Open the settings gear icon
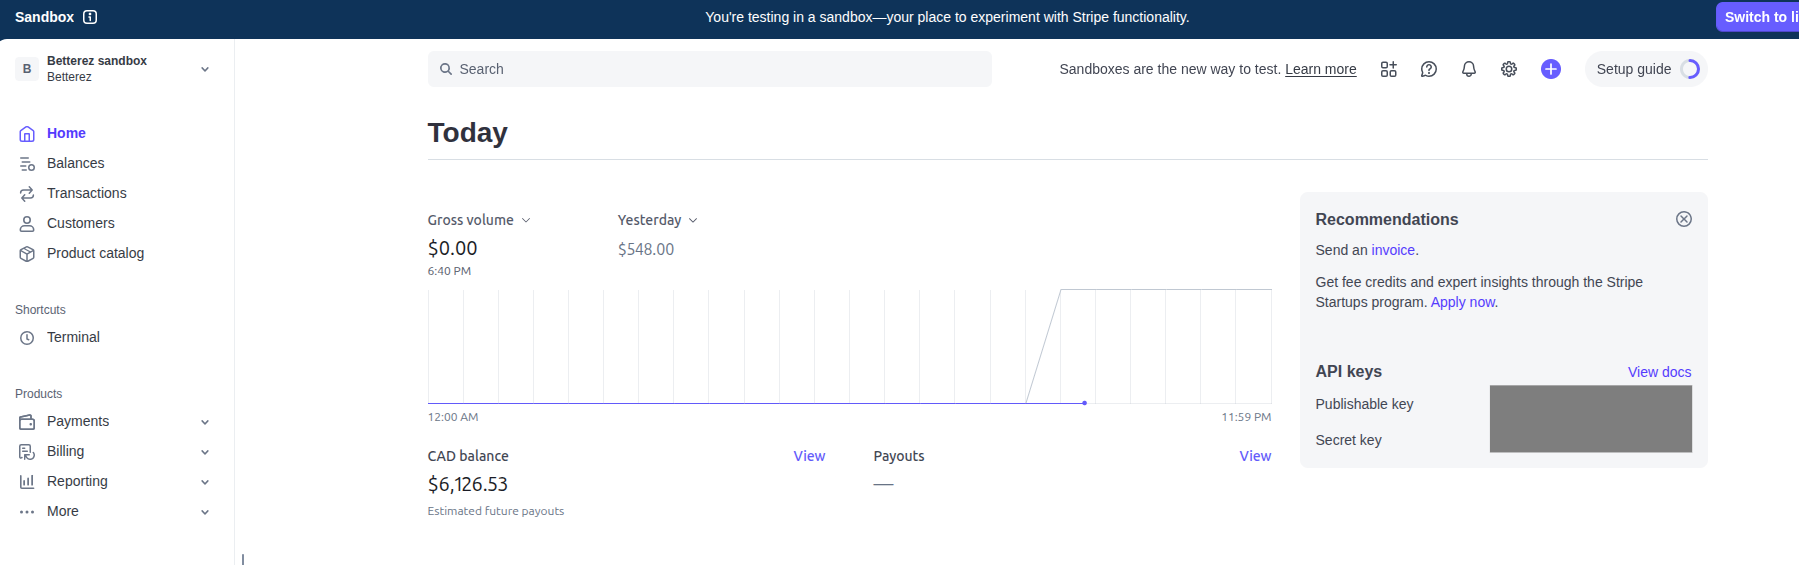The width and height of the screenshot is (1799, 565). point(1508,69)
